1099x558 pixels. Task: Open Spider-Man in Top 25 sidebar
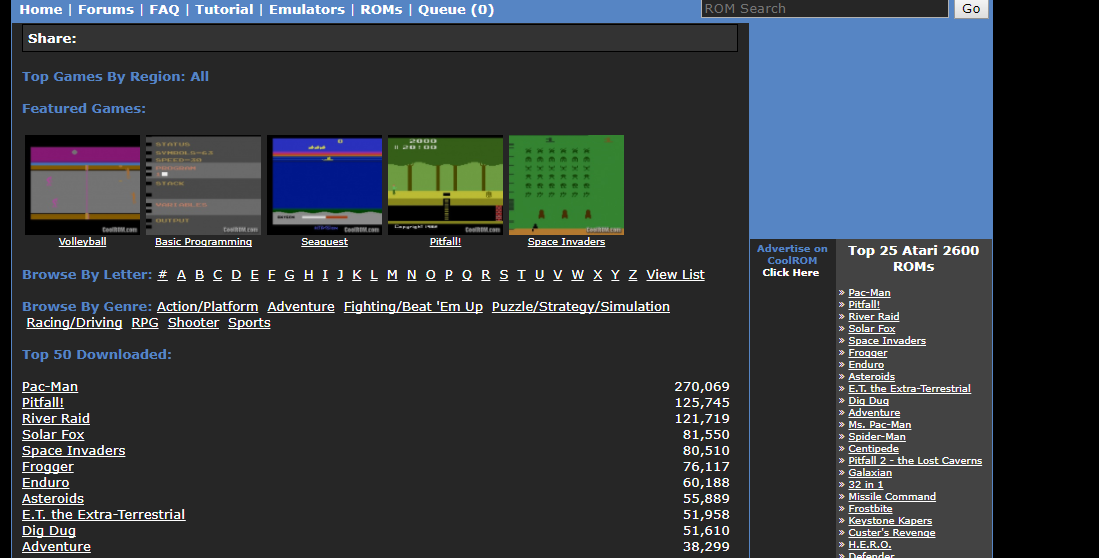pos(877,437)
